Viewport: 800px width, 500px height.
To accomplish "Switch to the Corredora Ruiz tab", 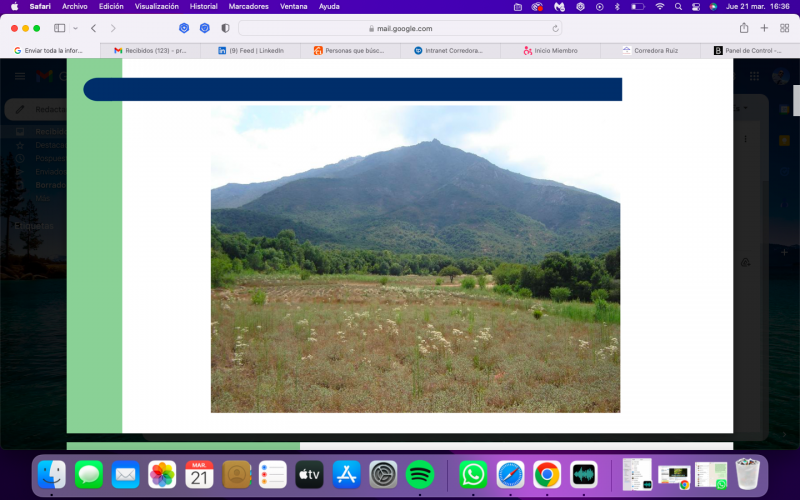I will [x=650, y=51].
